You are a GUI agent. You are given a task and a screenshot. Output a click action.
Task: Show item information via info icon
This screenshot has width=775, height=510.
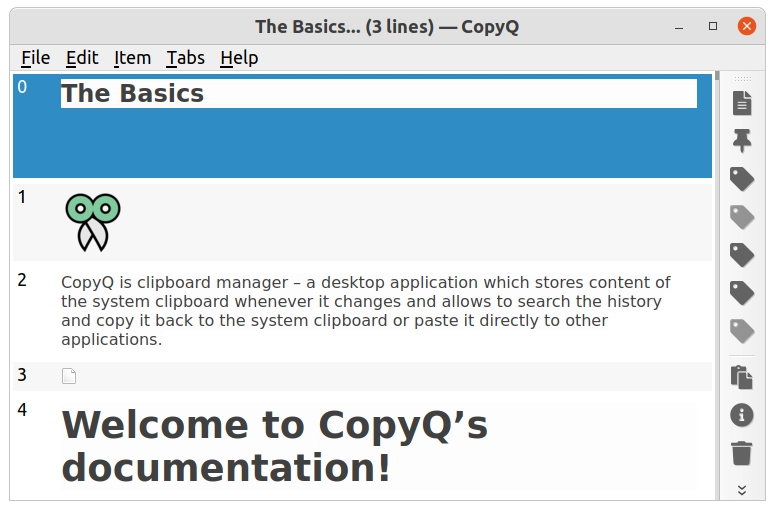coord(741,415)
